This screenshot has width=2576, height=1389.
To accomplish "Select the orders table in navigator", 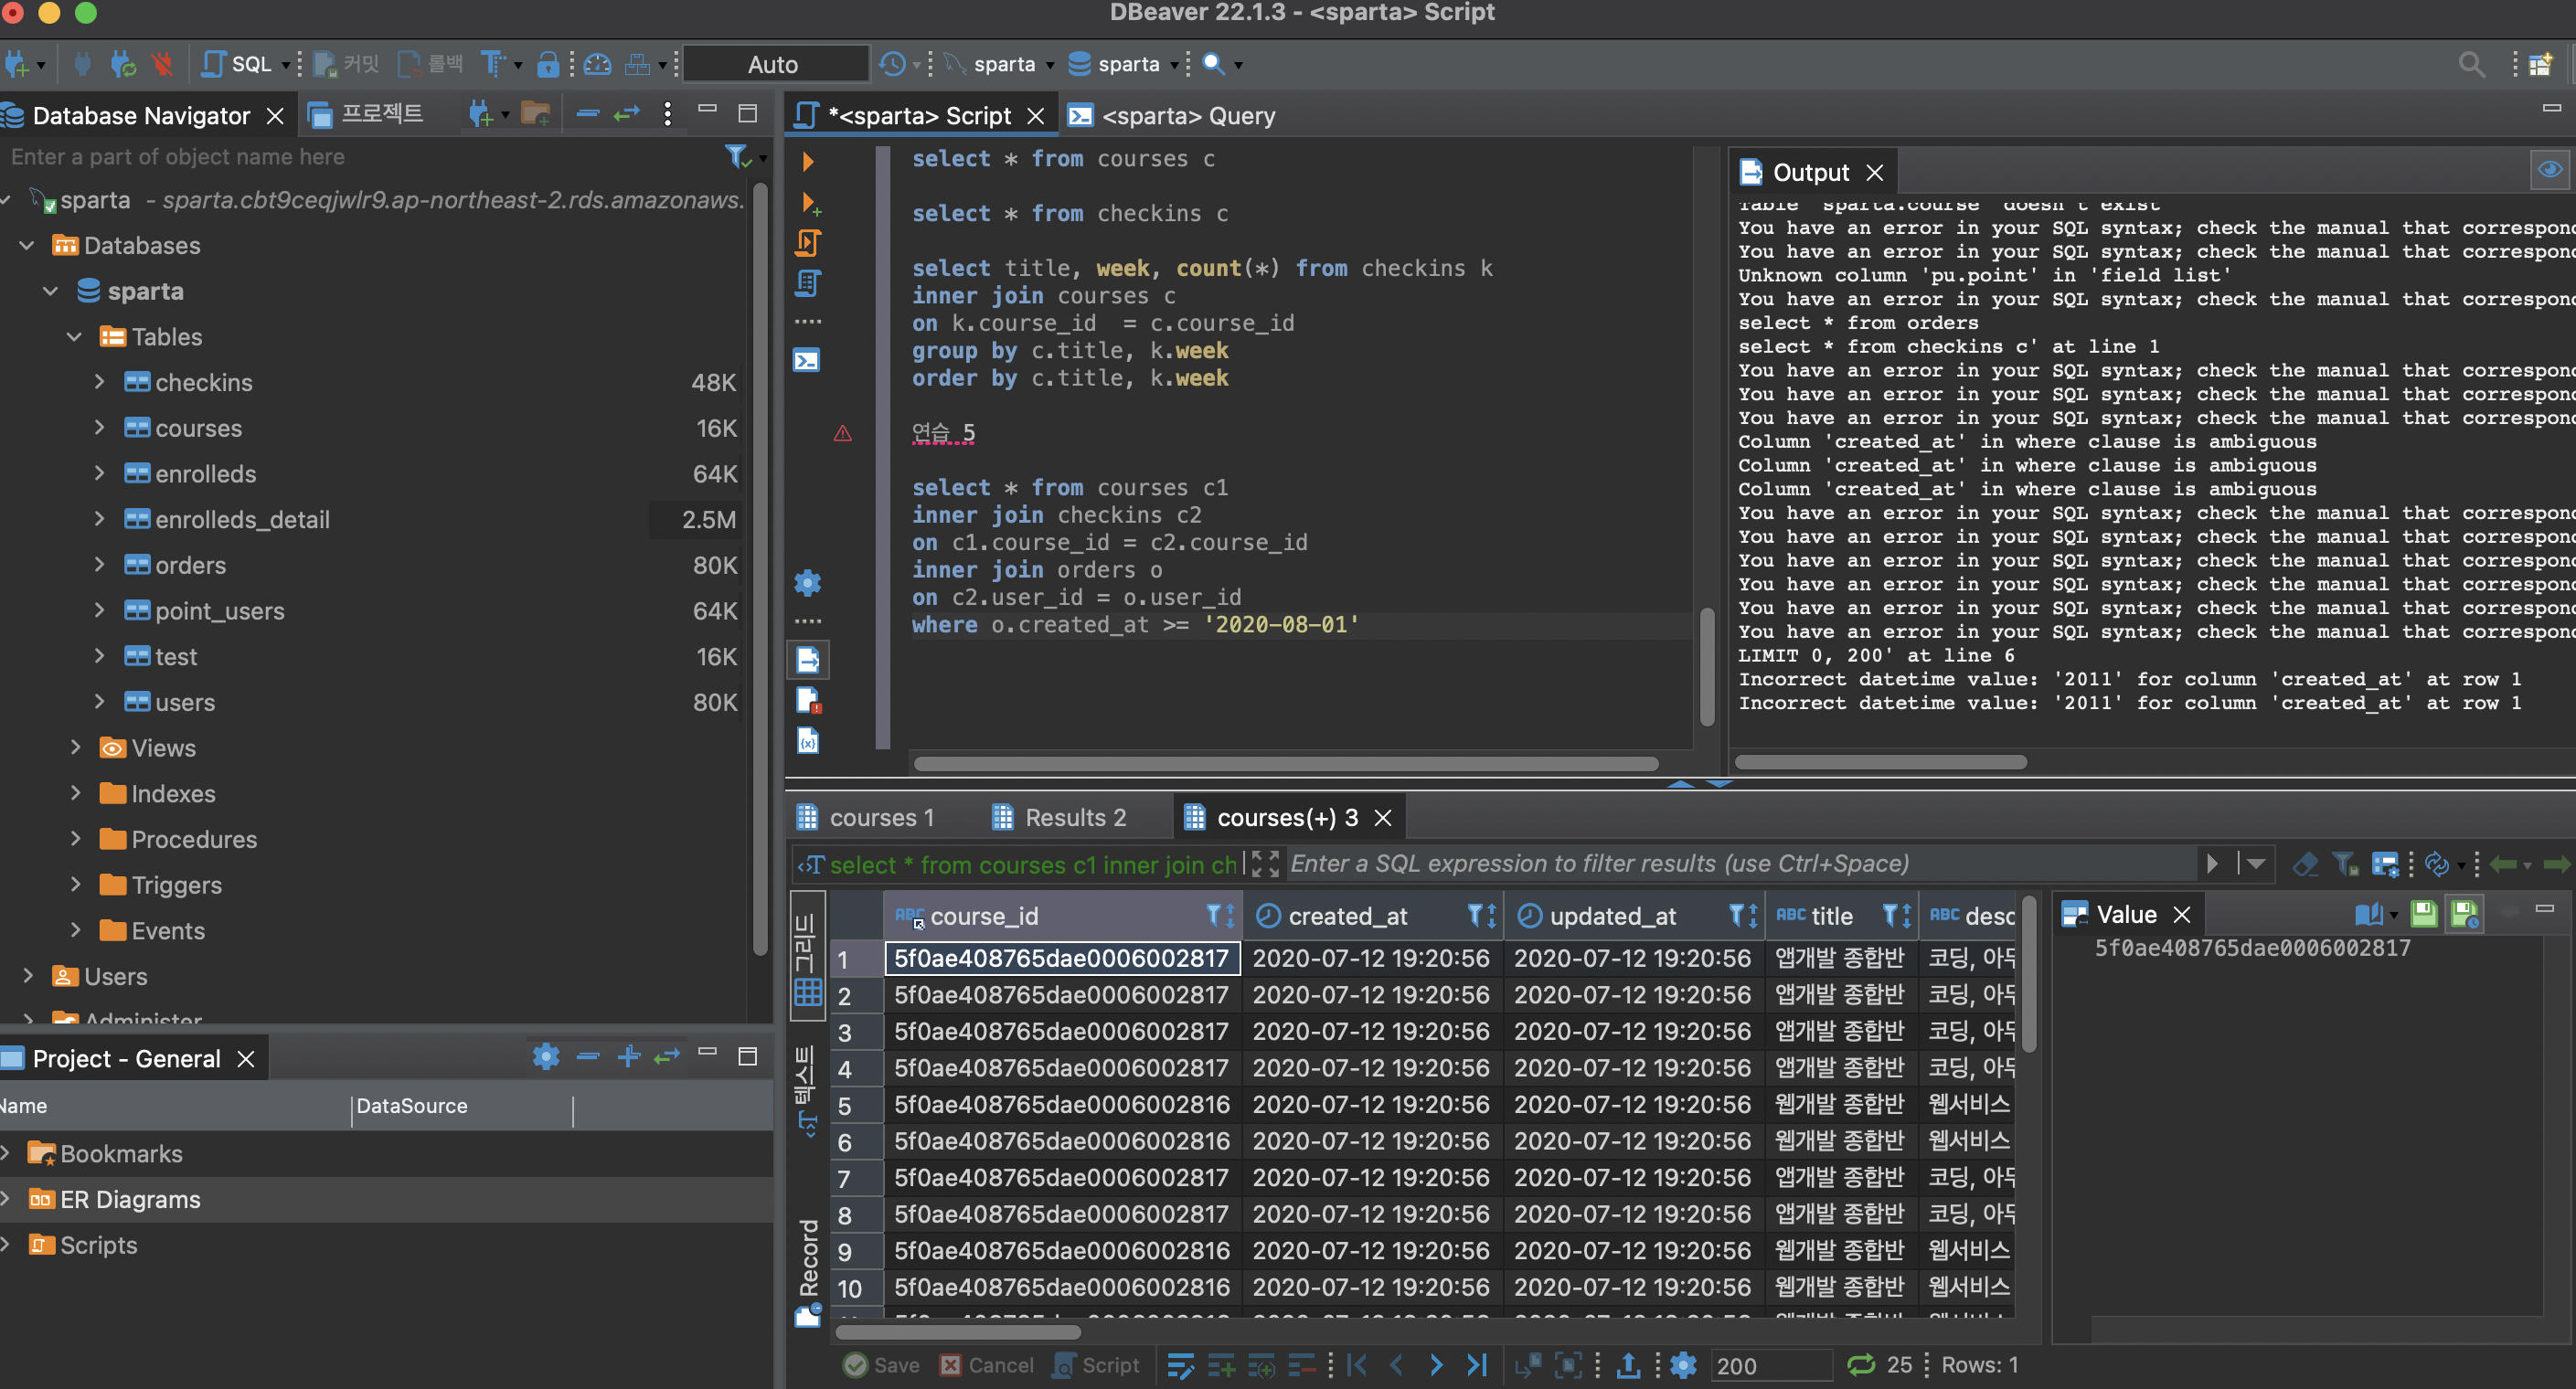I will point(190,565).
